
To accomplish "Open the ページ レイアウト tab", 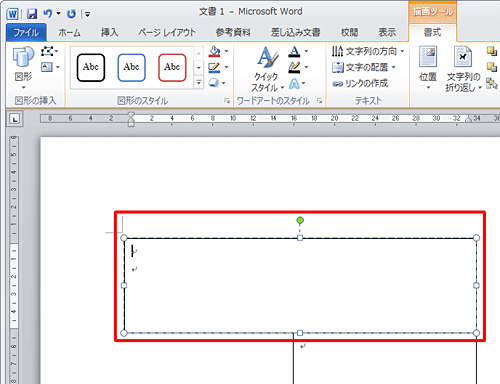I will tap(167, 32).
